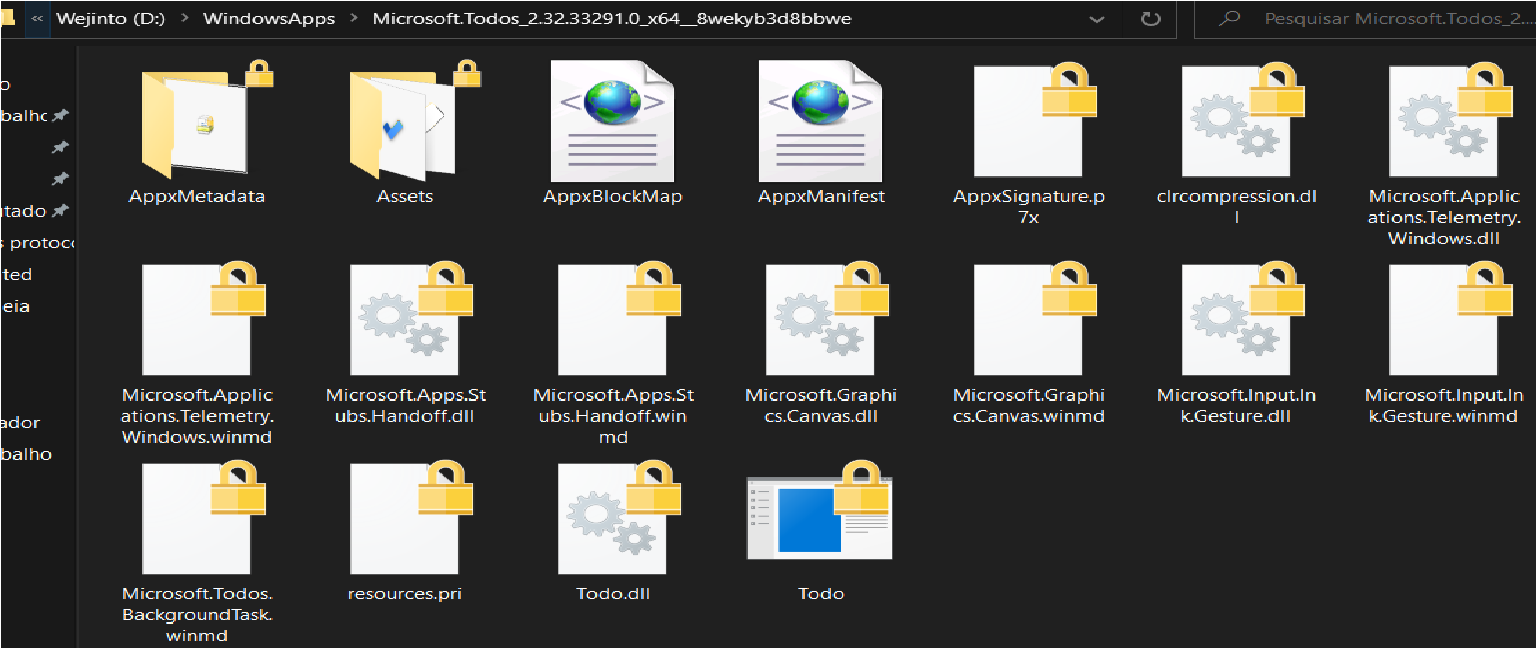
Task: Select Microsoft.Graphics.Canvas.winmd icon
Action: pos(1035,318)
